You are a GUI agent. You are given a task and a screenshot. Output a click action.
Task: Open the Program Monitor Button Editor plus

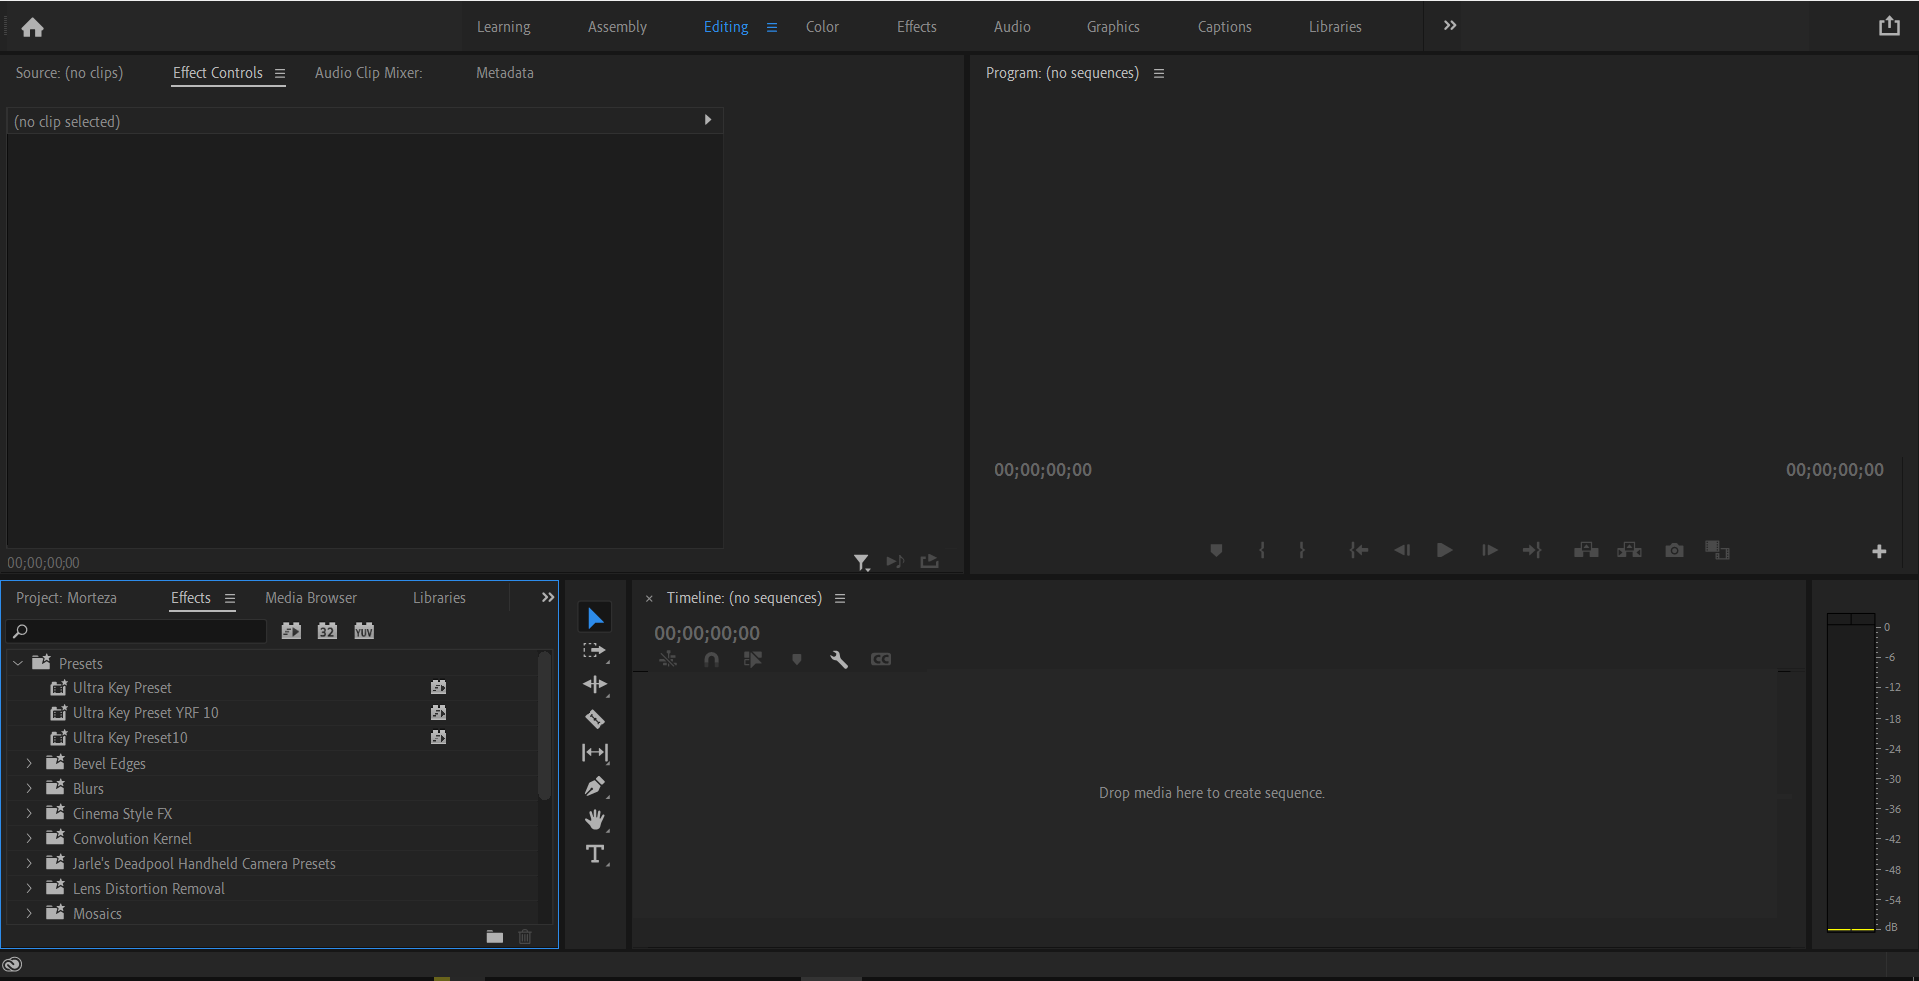[1879, 552]
